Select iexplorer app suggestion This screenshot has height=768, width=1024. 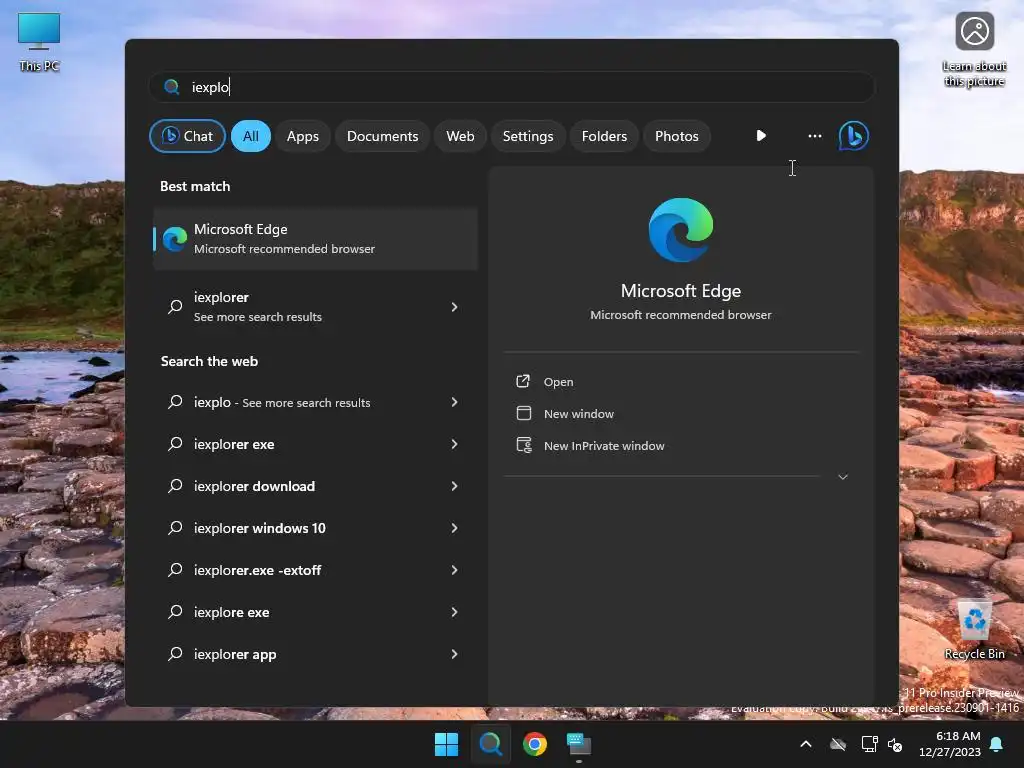315,654
